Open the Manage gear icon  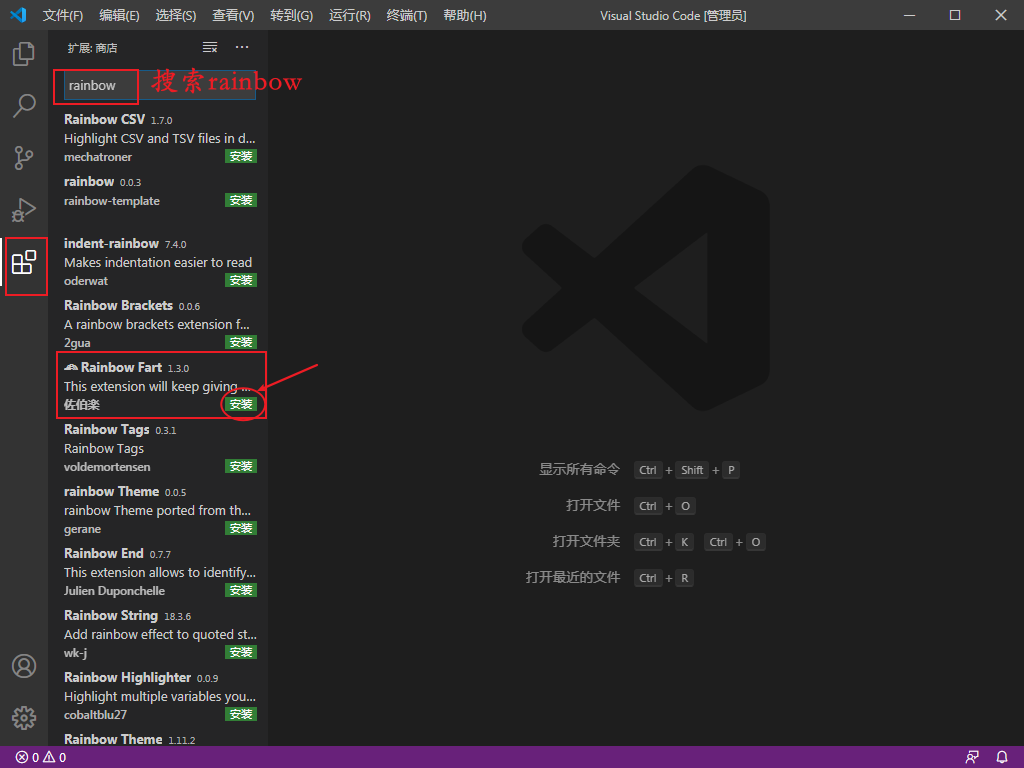click(x=24, y=718)
